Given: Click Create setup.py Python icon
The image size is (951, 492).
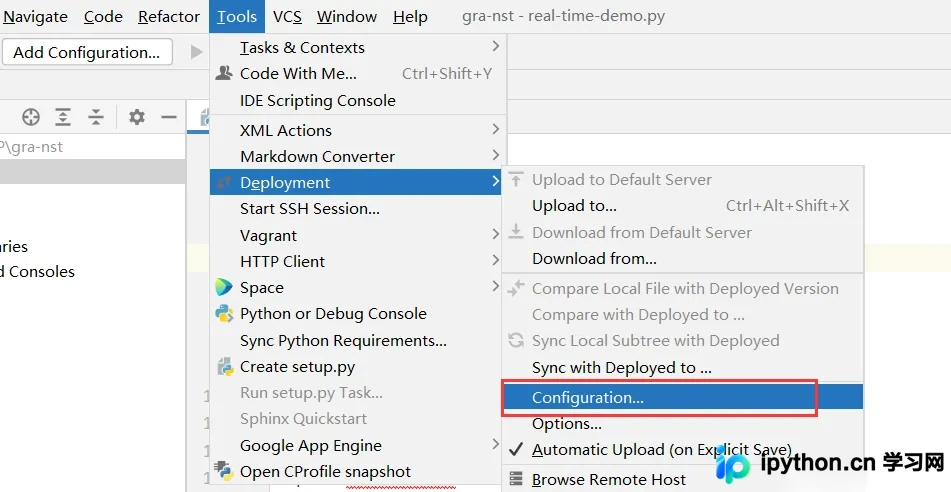Looking at the screenshot, I should point(225,366).
